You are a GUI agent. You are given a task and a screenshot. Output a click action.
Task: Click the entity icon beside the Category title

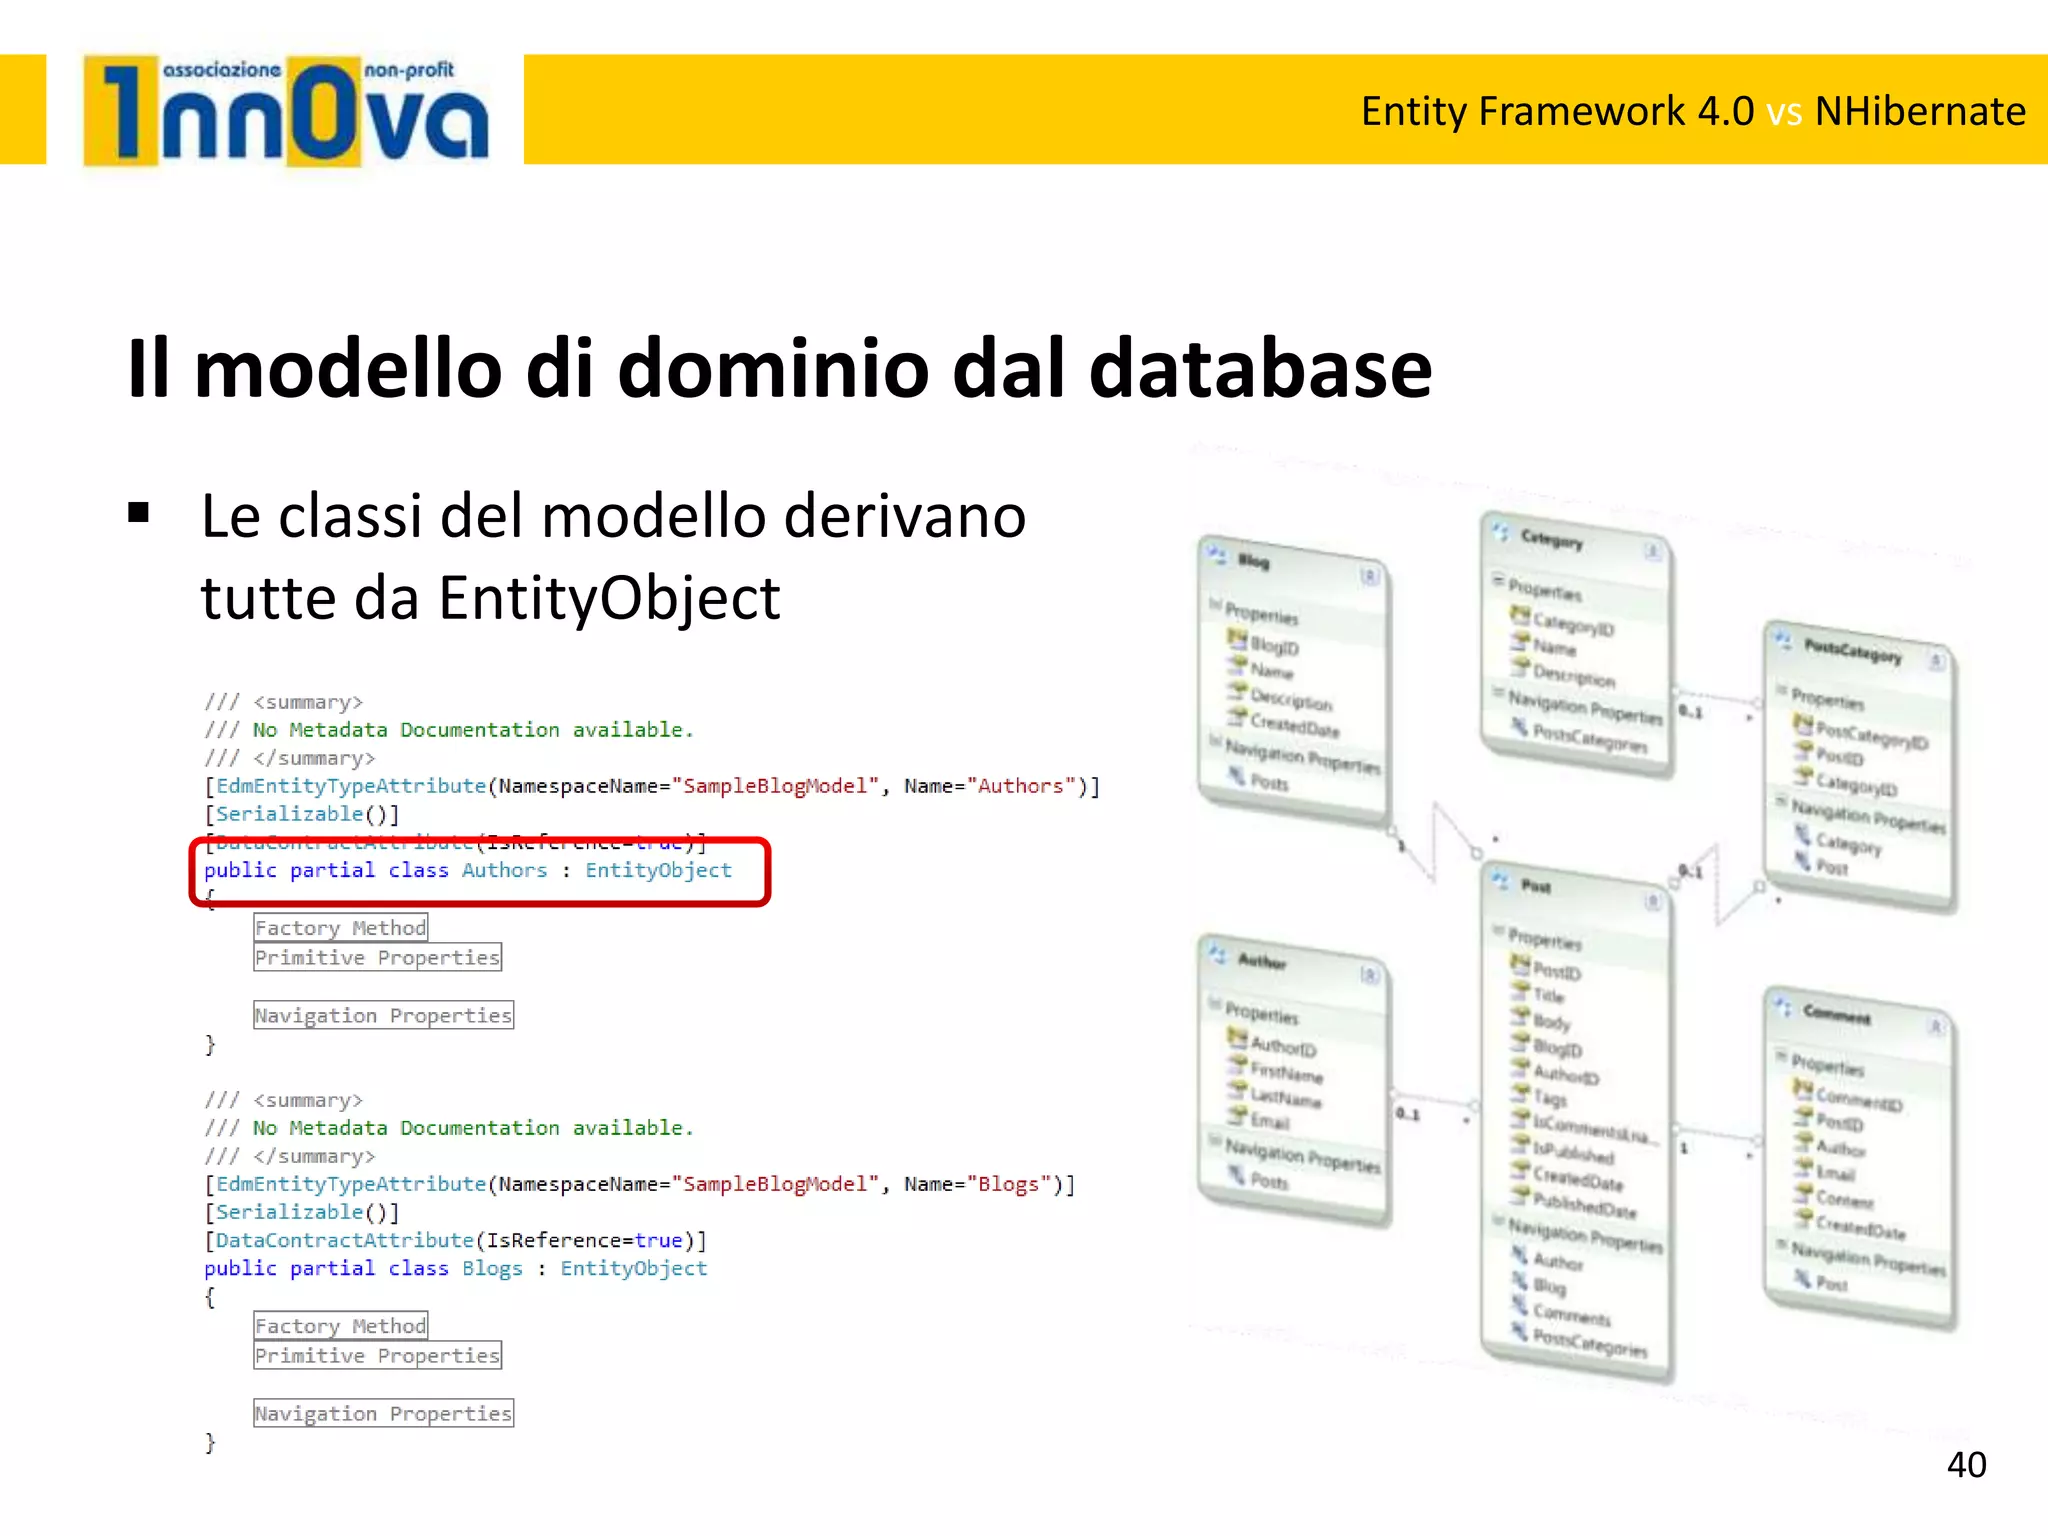coord(1500,531)
